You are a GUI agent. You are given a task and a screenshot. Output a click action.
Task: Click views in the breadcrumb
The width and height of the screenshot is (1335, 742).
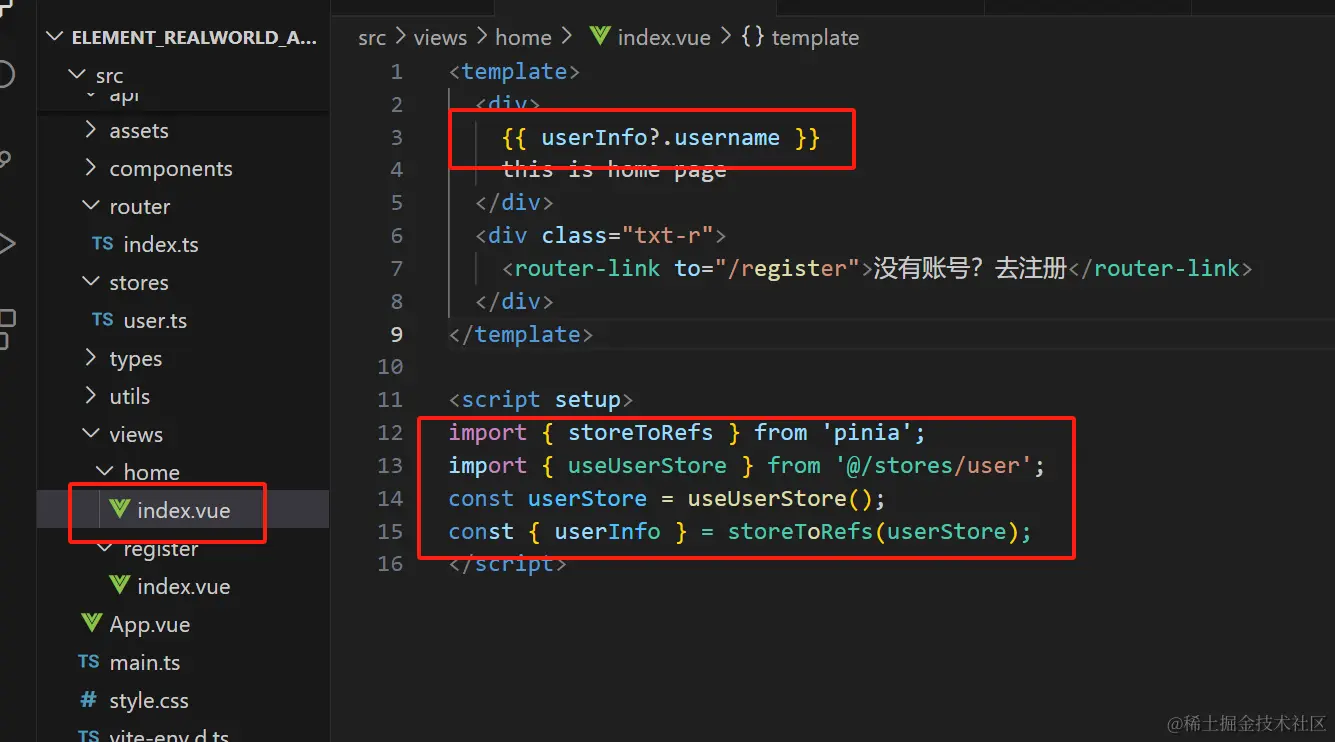(x=440, y=38)
